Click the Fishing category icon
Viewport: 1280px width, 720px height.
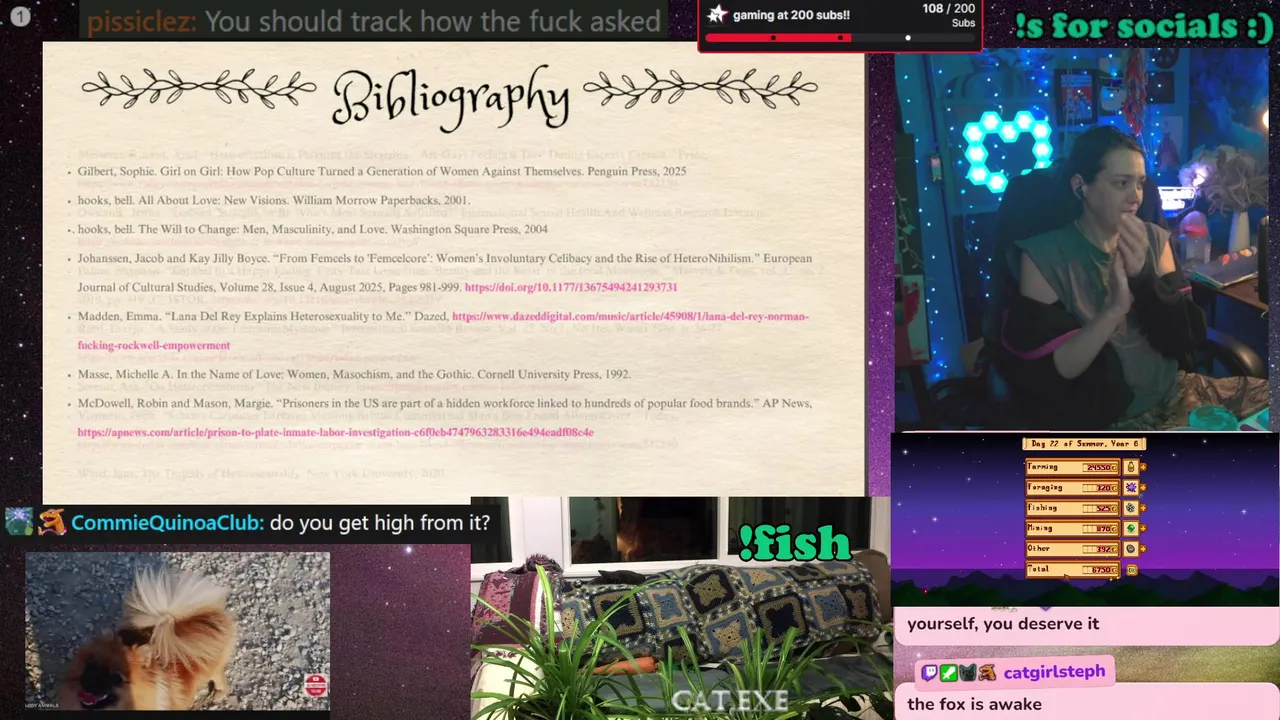tap(1131, 508)
